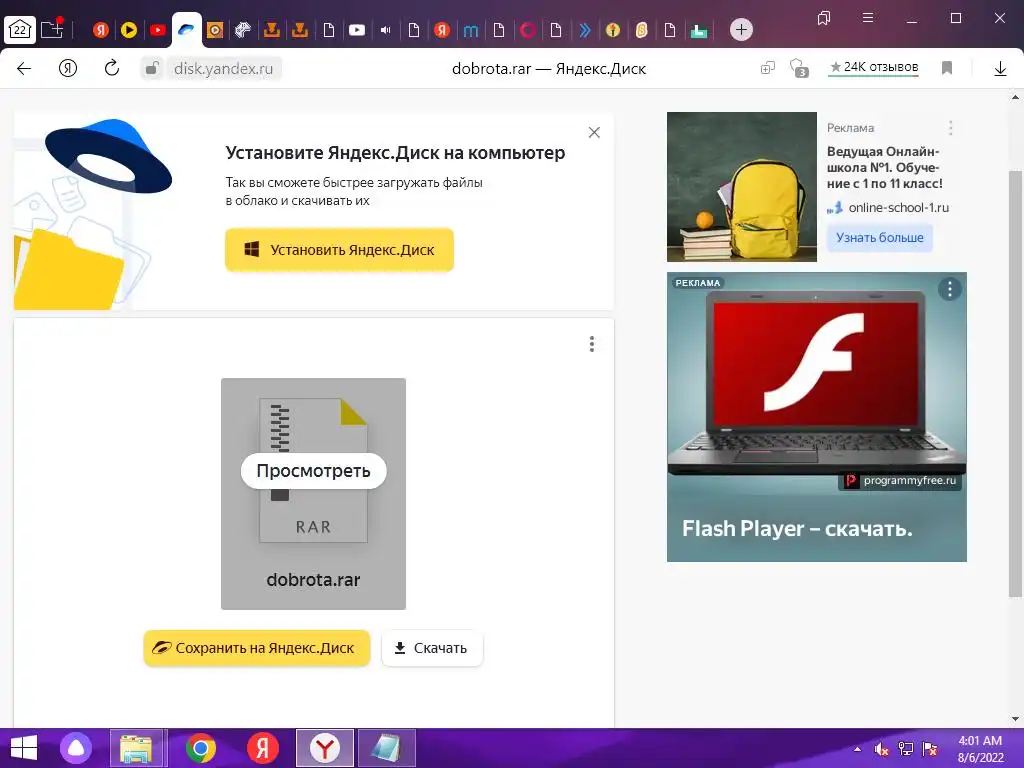The image size is (1024, 768).
Task: Open File Explorer from the taskbar
Action: click(x=136, y=748)
